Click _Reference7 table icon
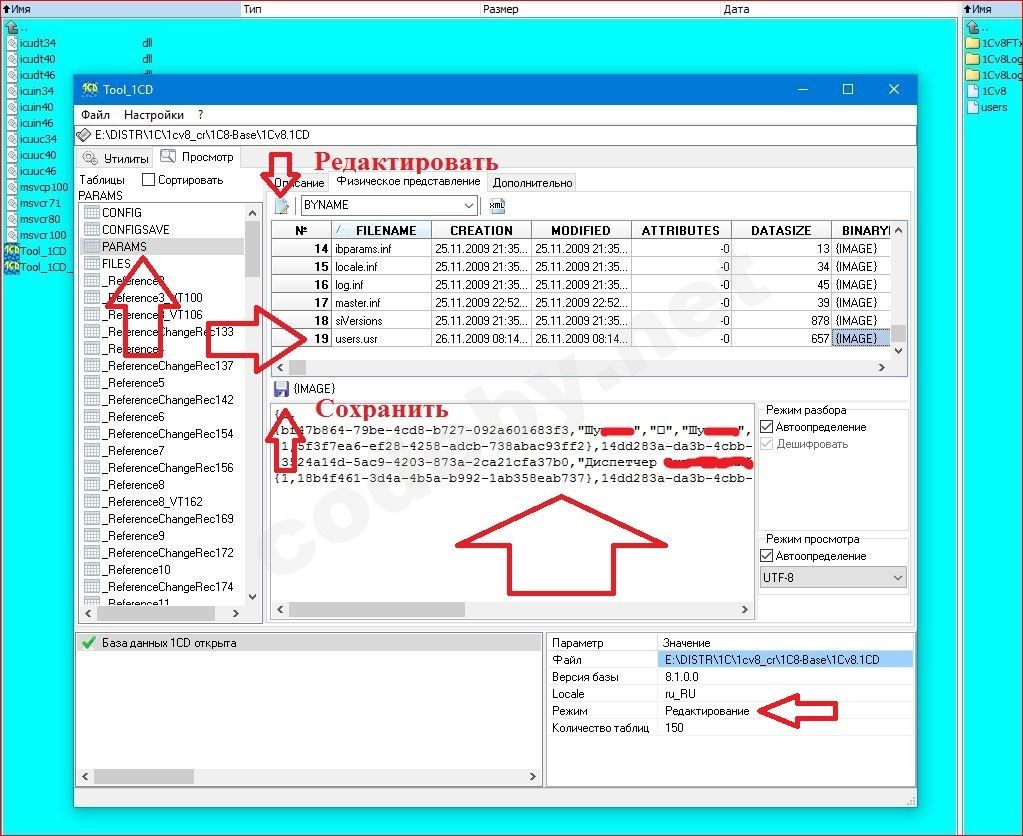This screenshot has width=1023, height=836. coord(91,450)
